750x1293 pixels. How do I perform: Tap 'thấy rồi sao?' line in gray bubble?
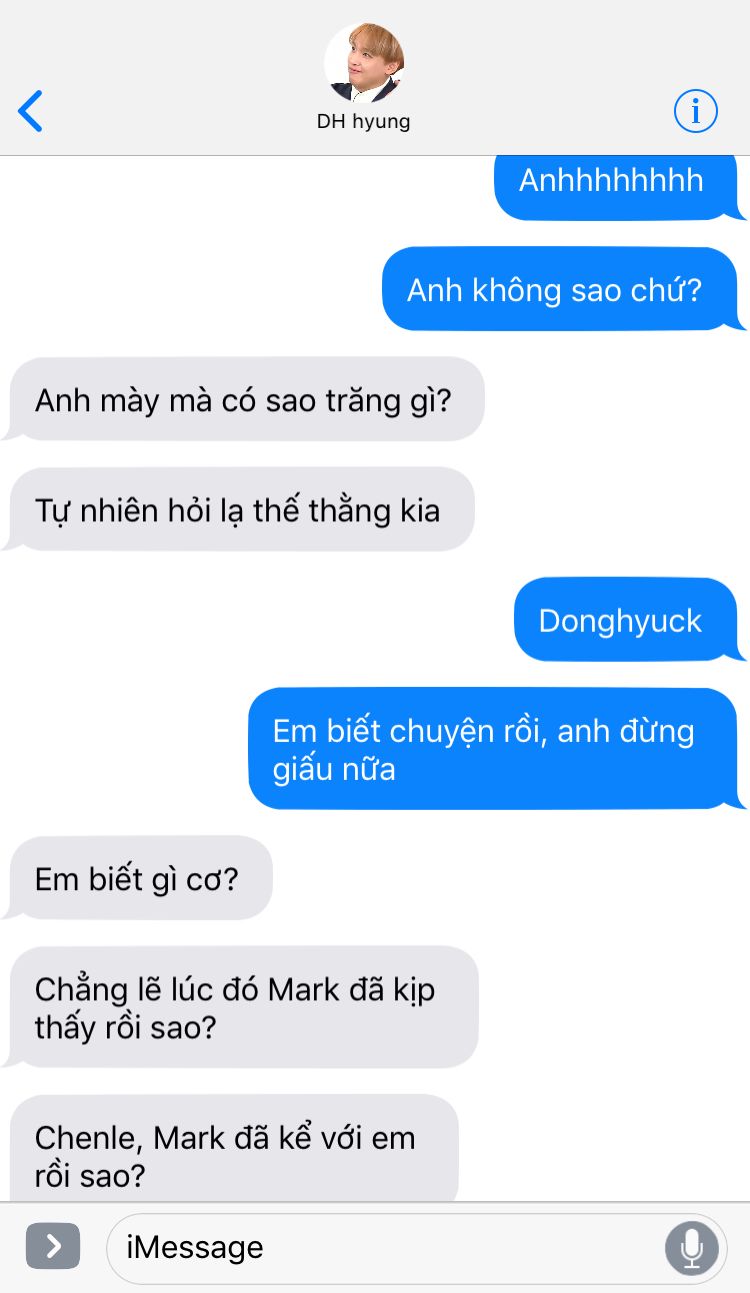point(125,1028)
